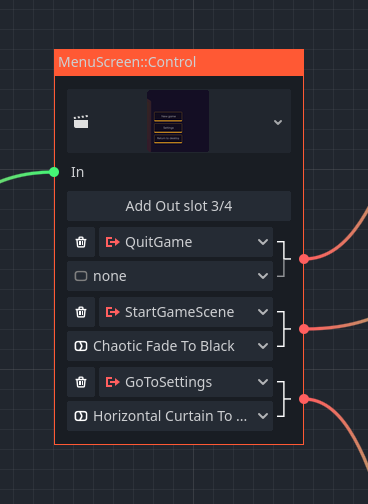
Task: Open the GoToSettings signal dropdown
Action: click(186, 382)
